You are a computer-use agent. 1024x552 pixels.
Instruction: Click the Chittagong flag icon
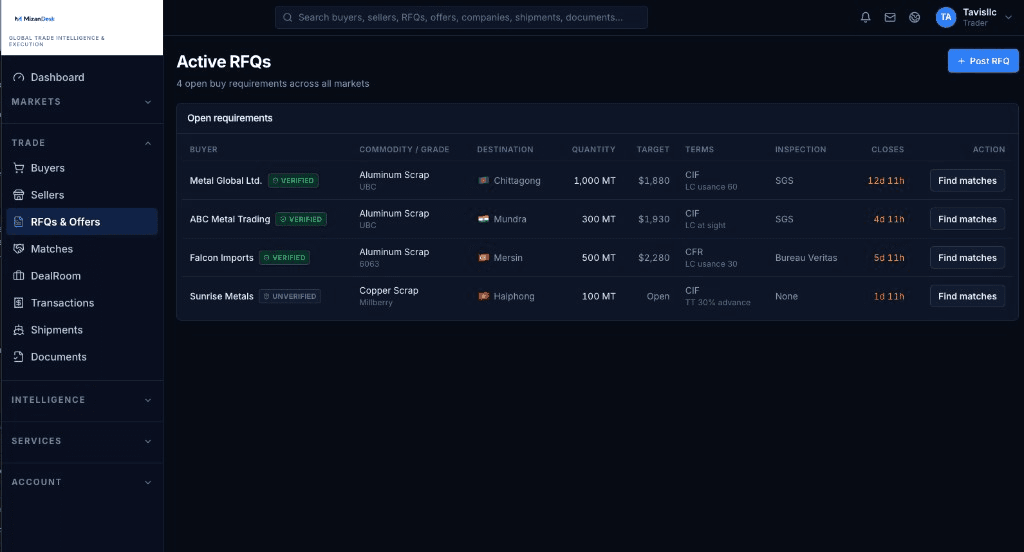tap(483, 180)
